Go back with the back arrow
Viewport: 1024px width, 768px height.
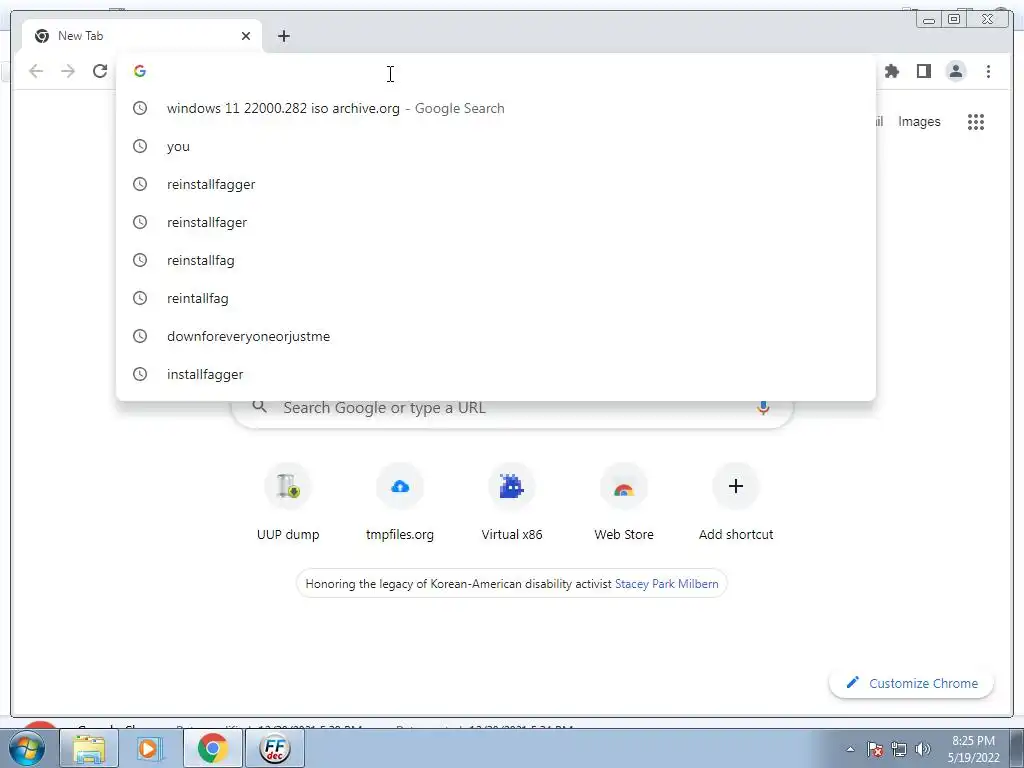point(36,71)
